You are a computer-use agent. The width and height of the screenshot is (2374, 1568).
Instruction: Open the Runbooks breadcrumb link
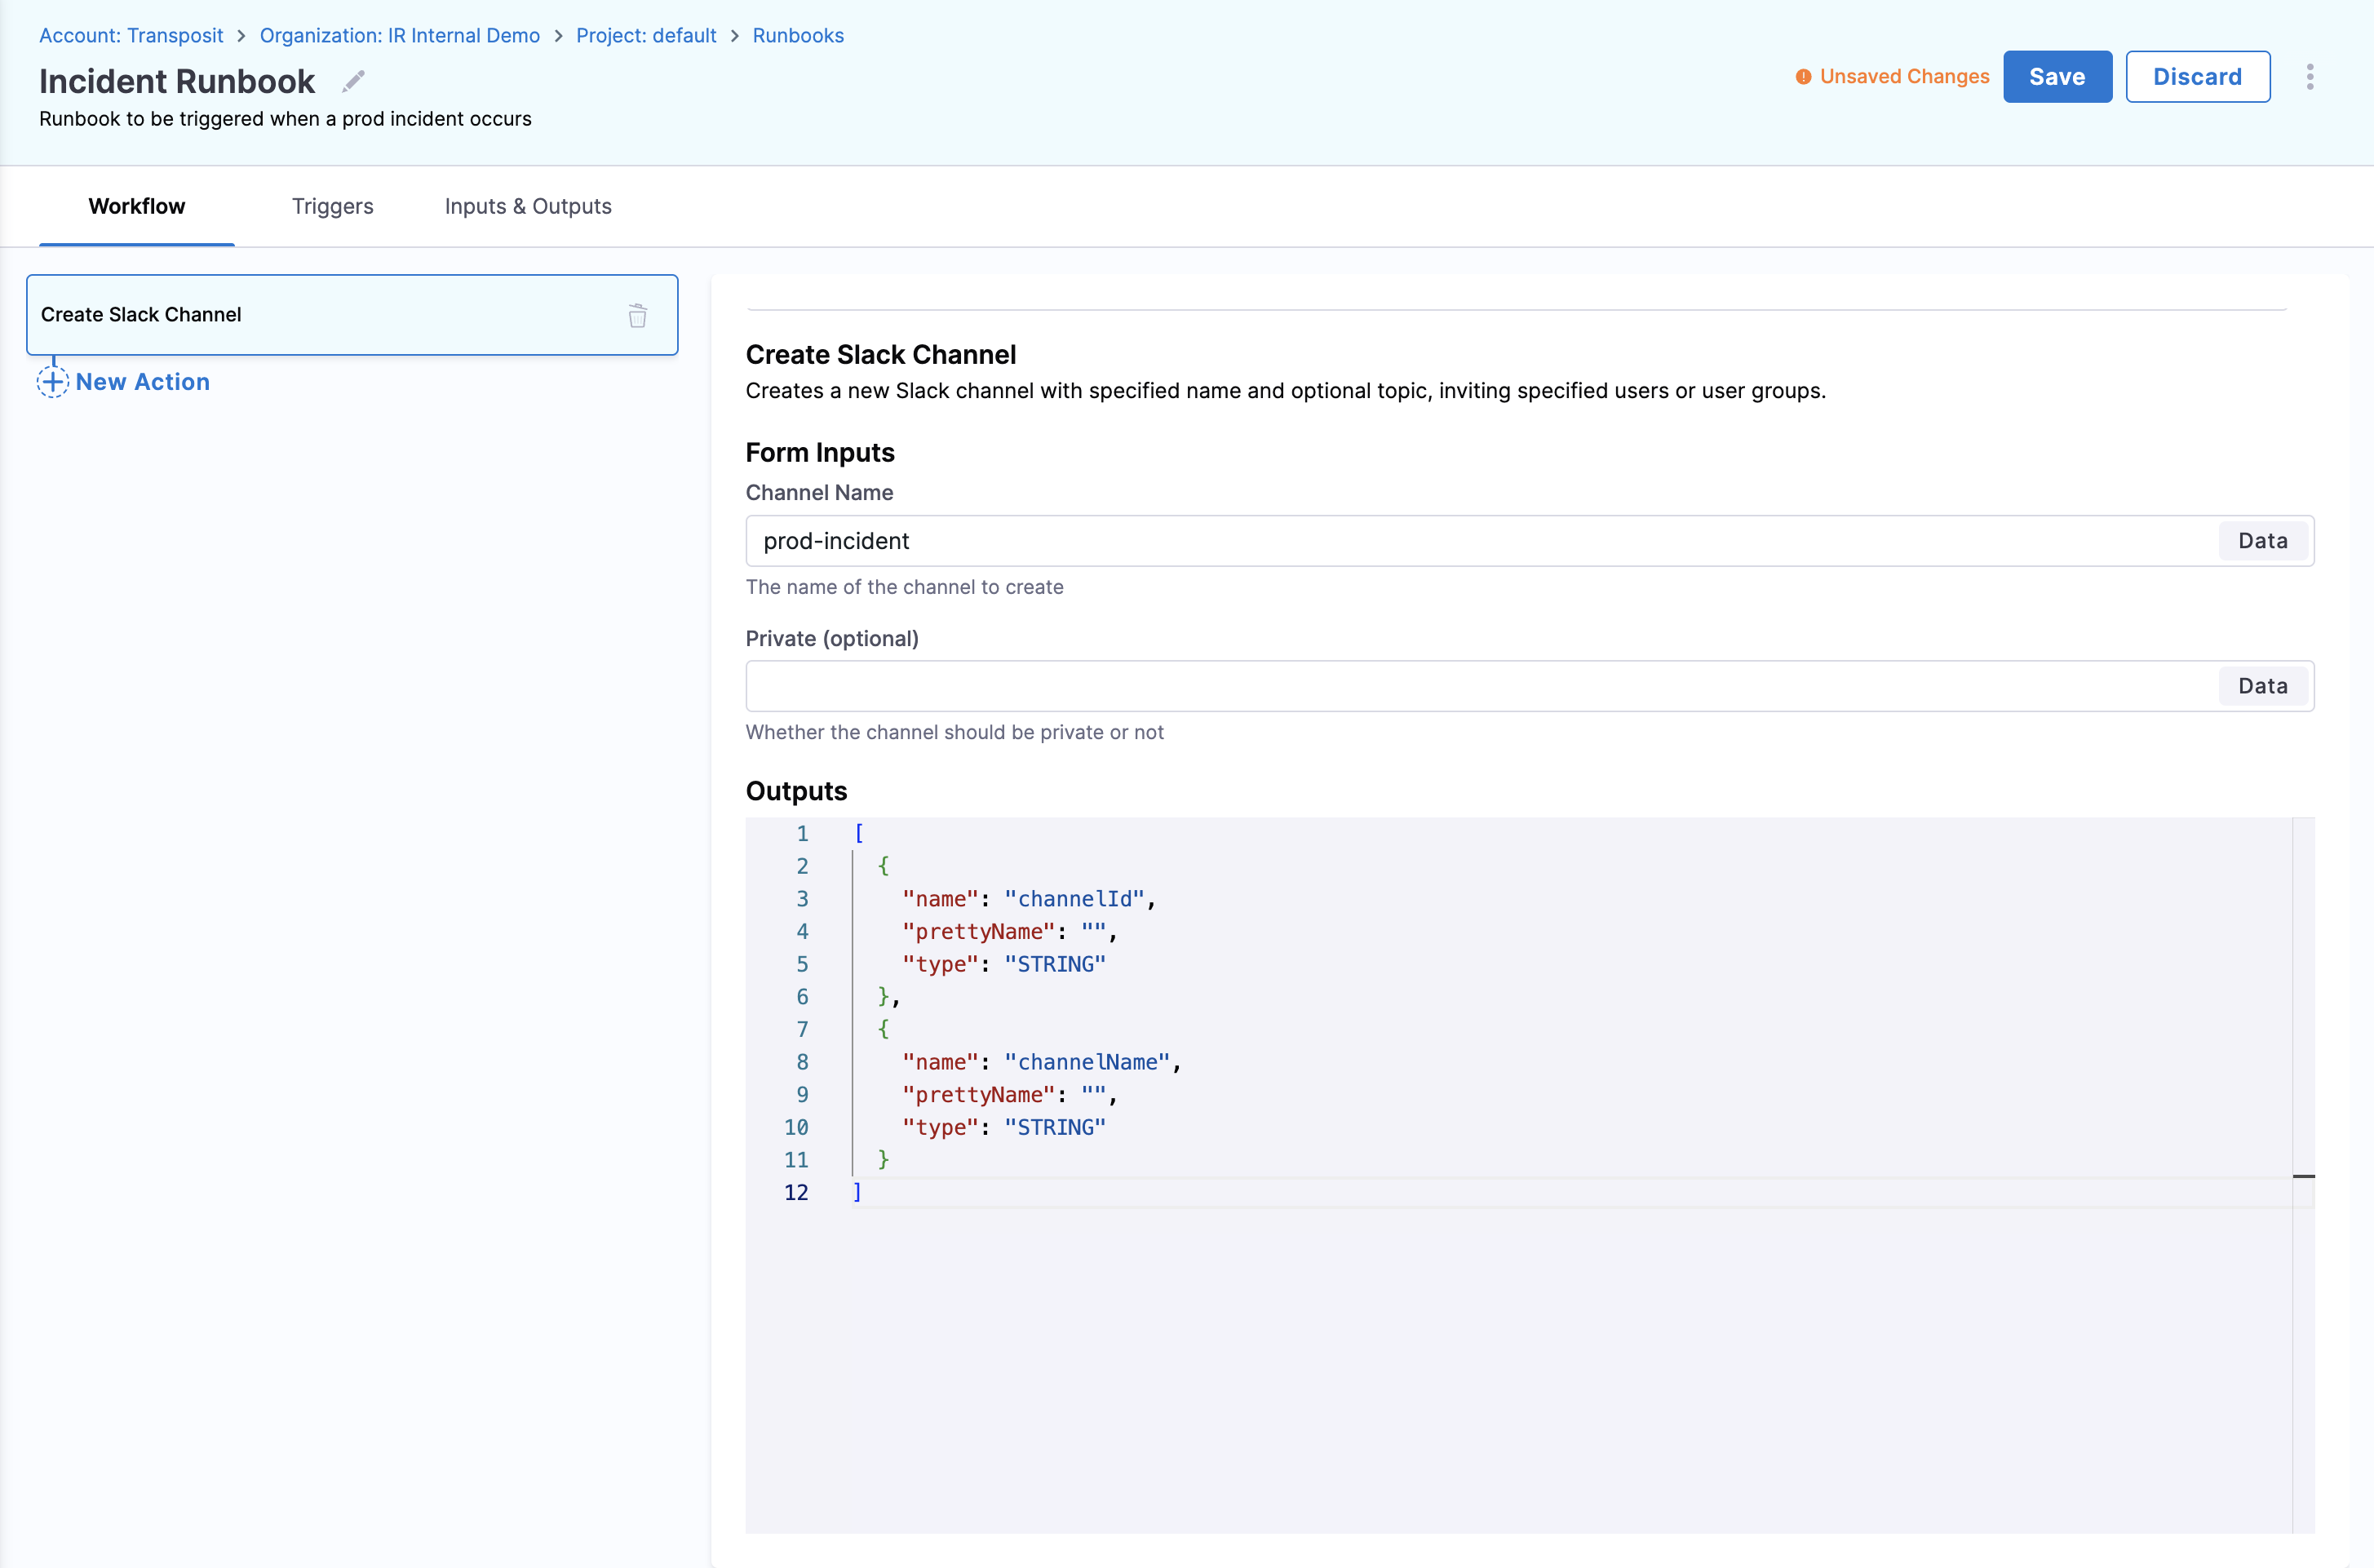tap(798, 35)
